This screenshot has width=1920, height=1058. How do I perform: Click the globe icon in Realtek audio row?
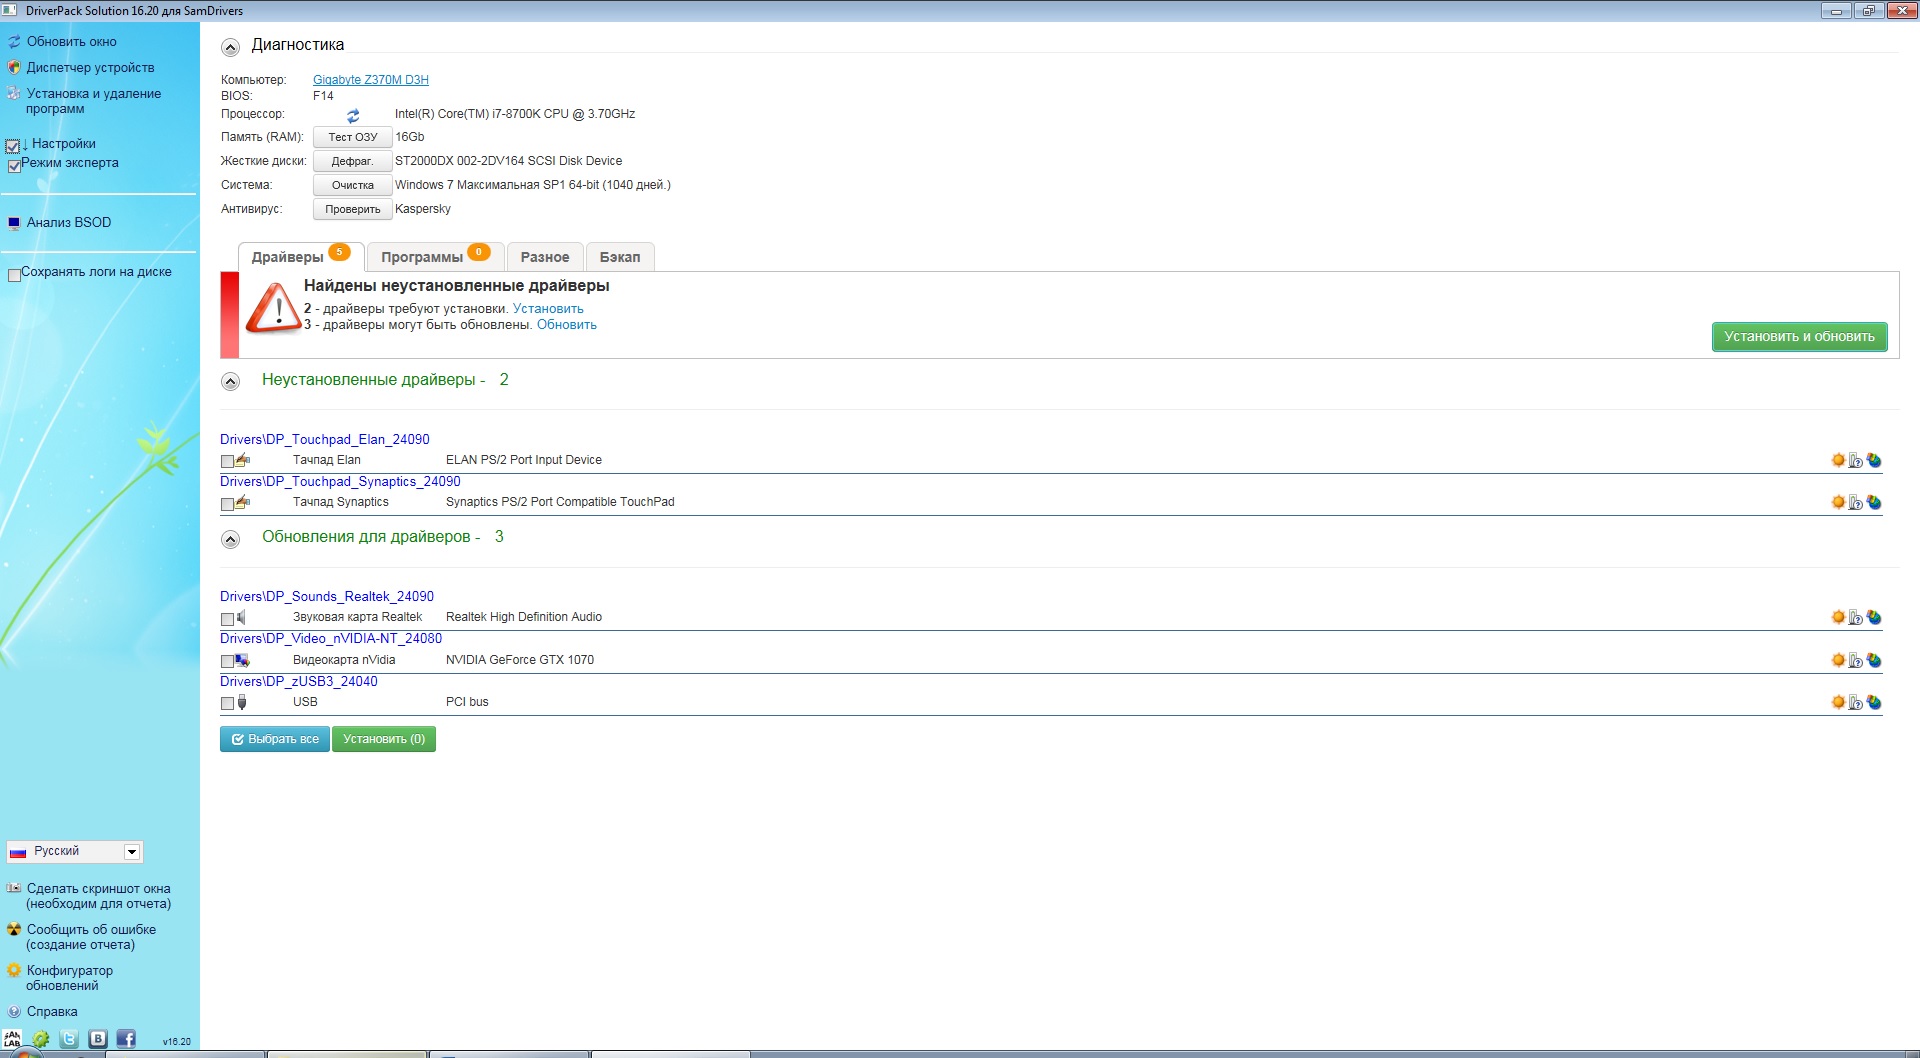1874,617
